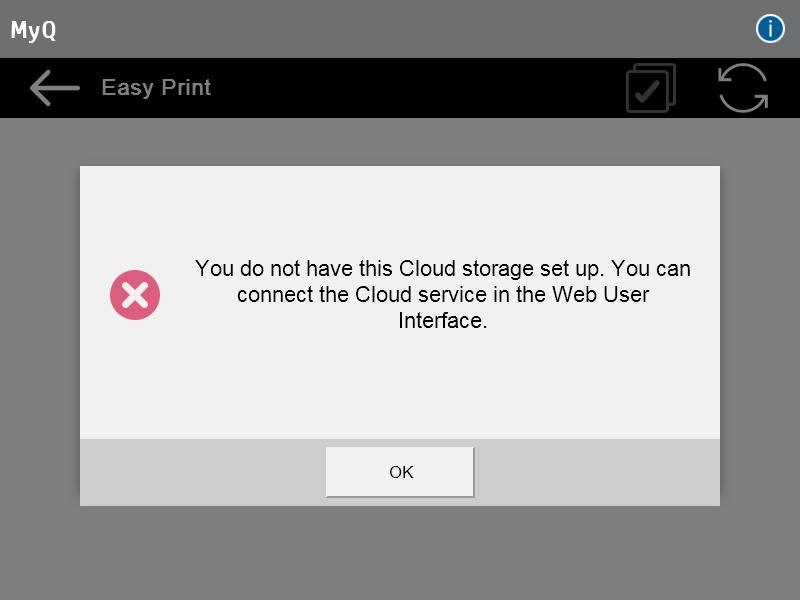Select the MyQ header bar
The width and height of the screenshot is (800, 600).
point(400,28)
